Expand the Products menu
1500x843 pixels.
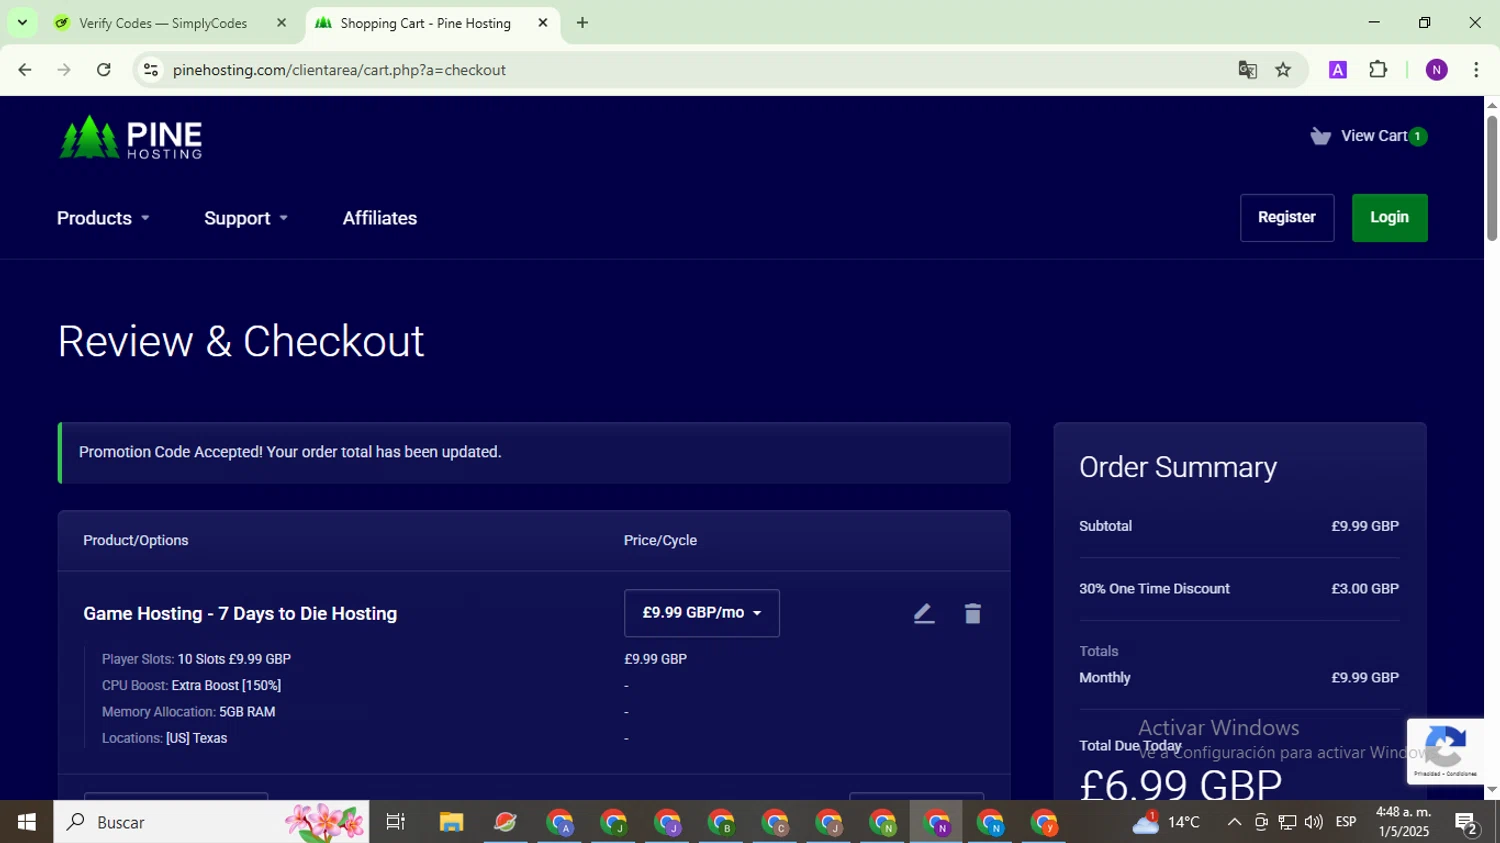[x=103, y=218]
